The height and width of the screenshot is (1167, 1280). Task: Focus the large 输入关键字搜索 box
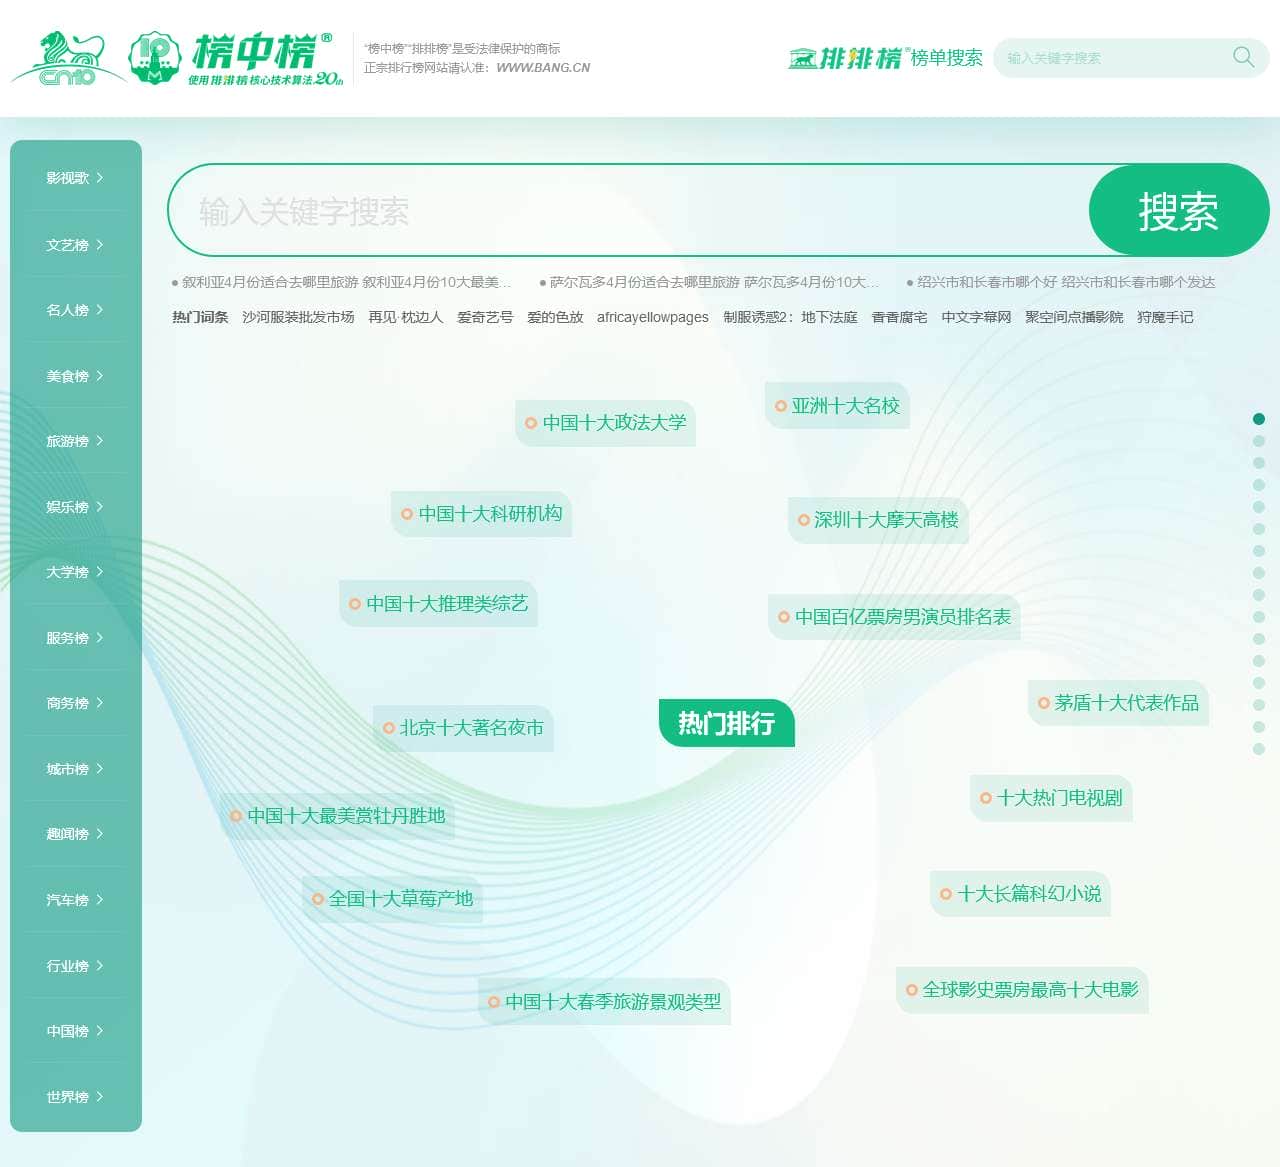630,211
